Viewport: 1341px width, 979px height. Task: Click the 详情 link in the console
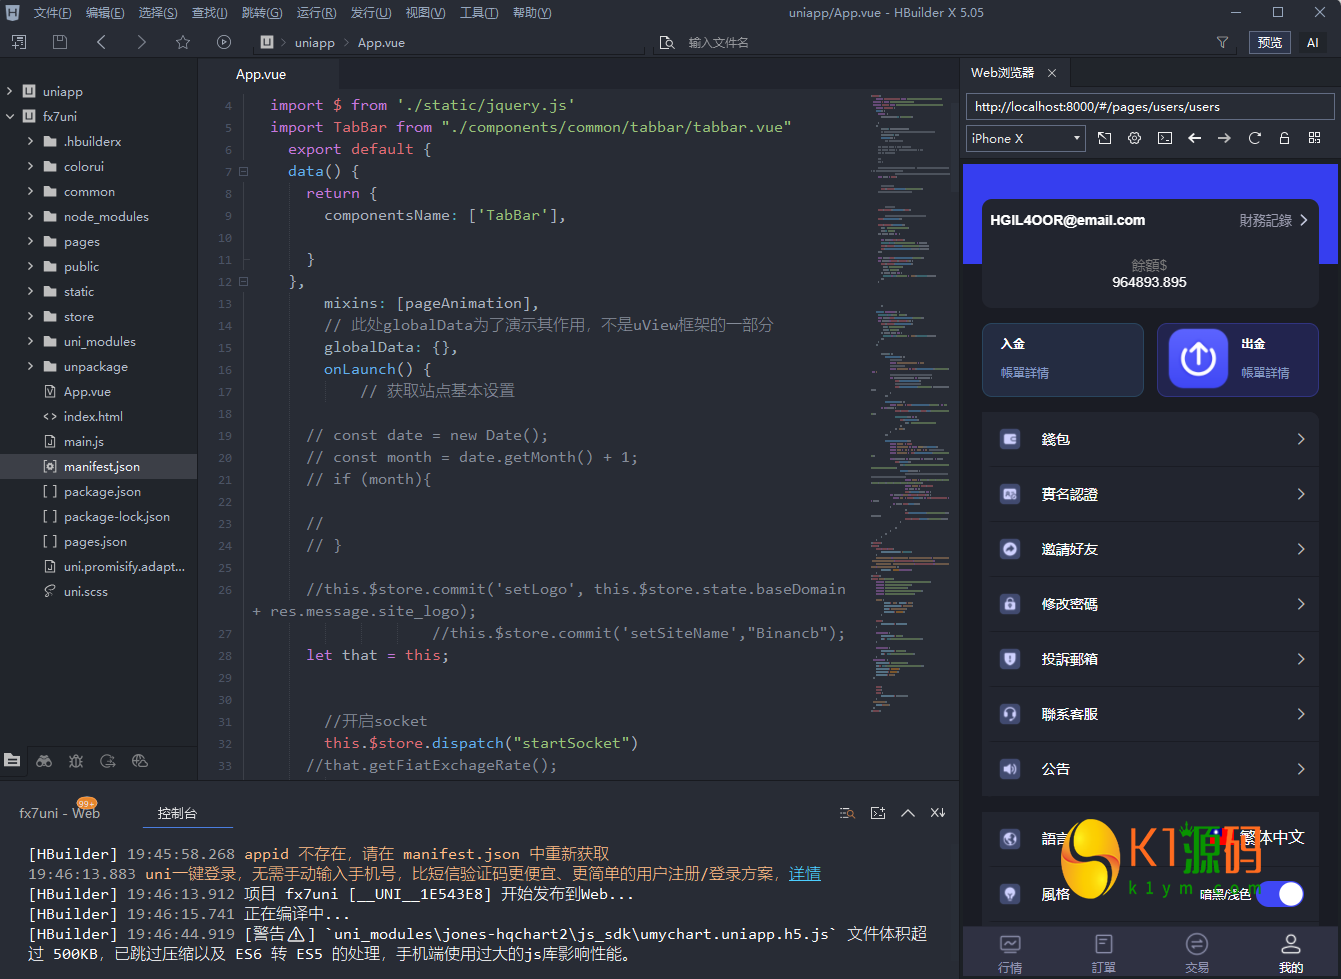(804, 874)
